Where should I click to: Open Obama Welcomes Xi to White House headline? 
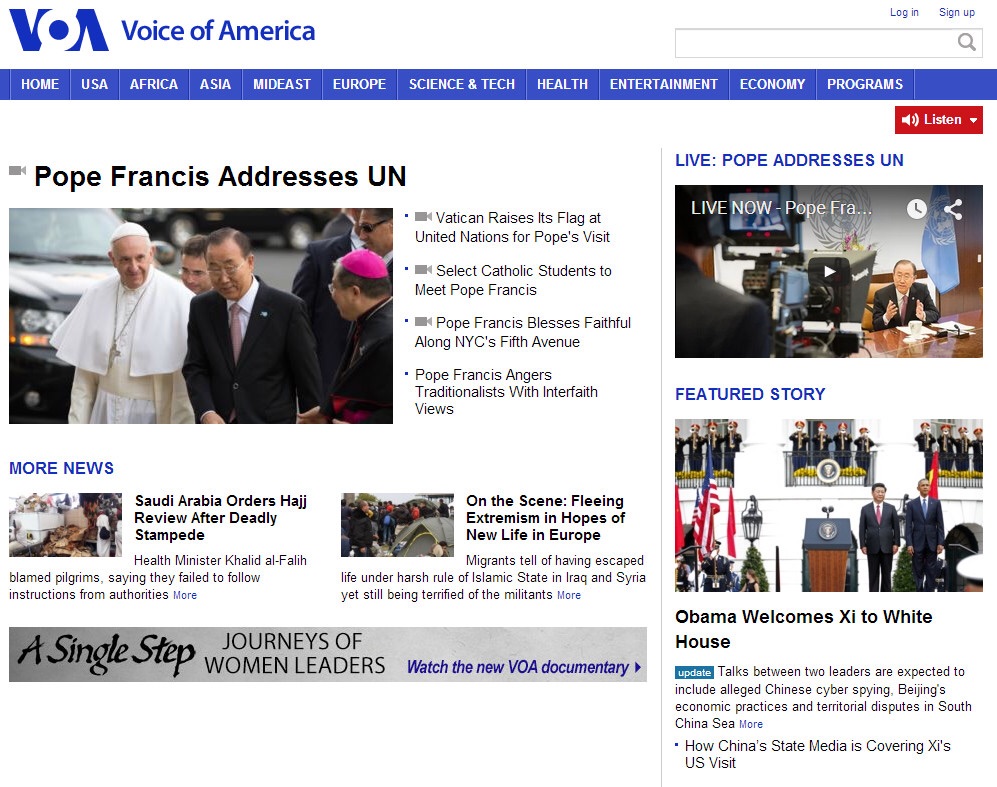click(x=804, y=629)
